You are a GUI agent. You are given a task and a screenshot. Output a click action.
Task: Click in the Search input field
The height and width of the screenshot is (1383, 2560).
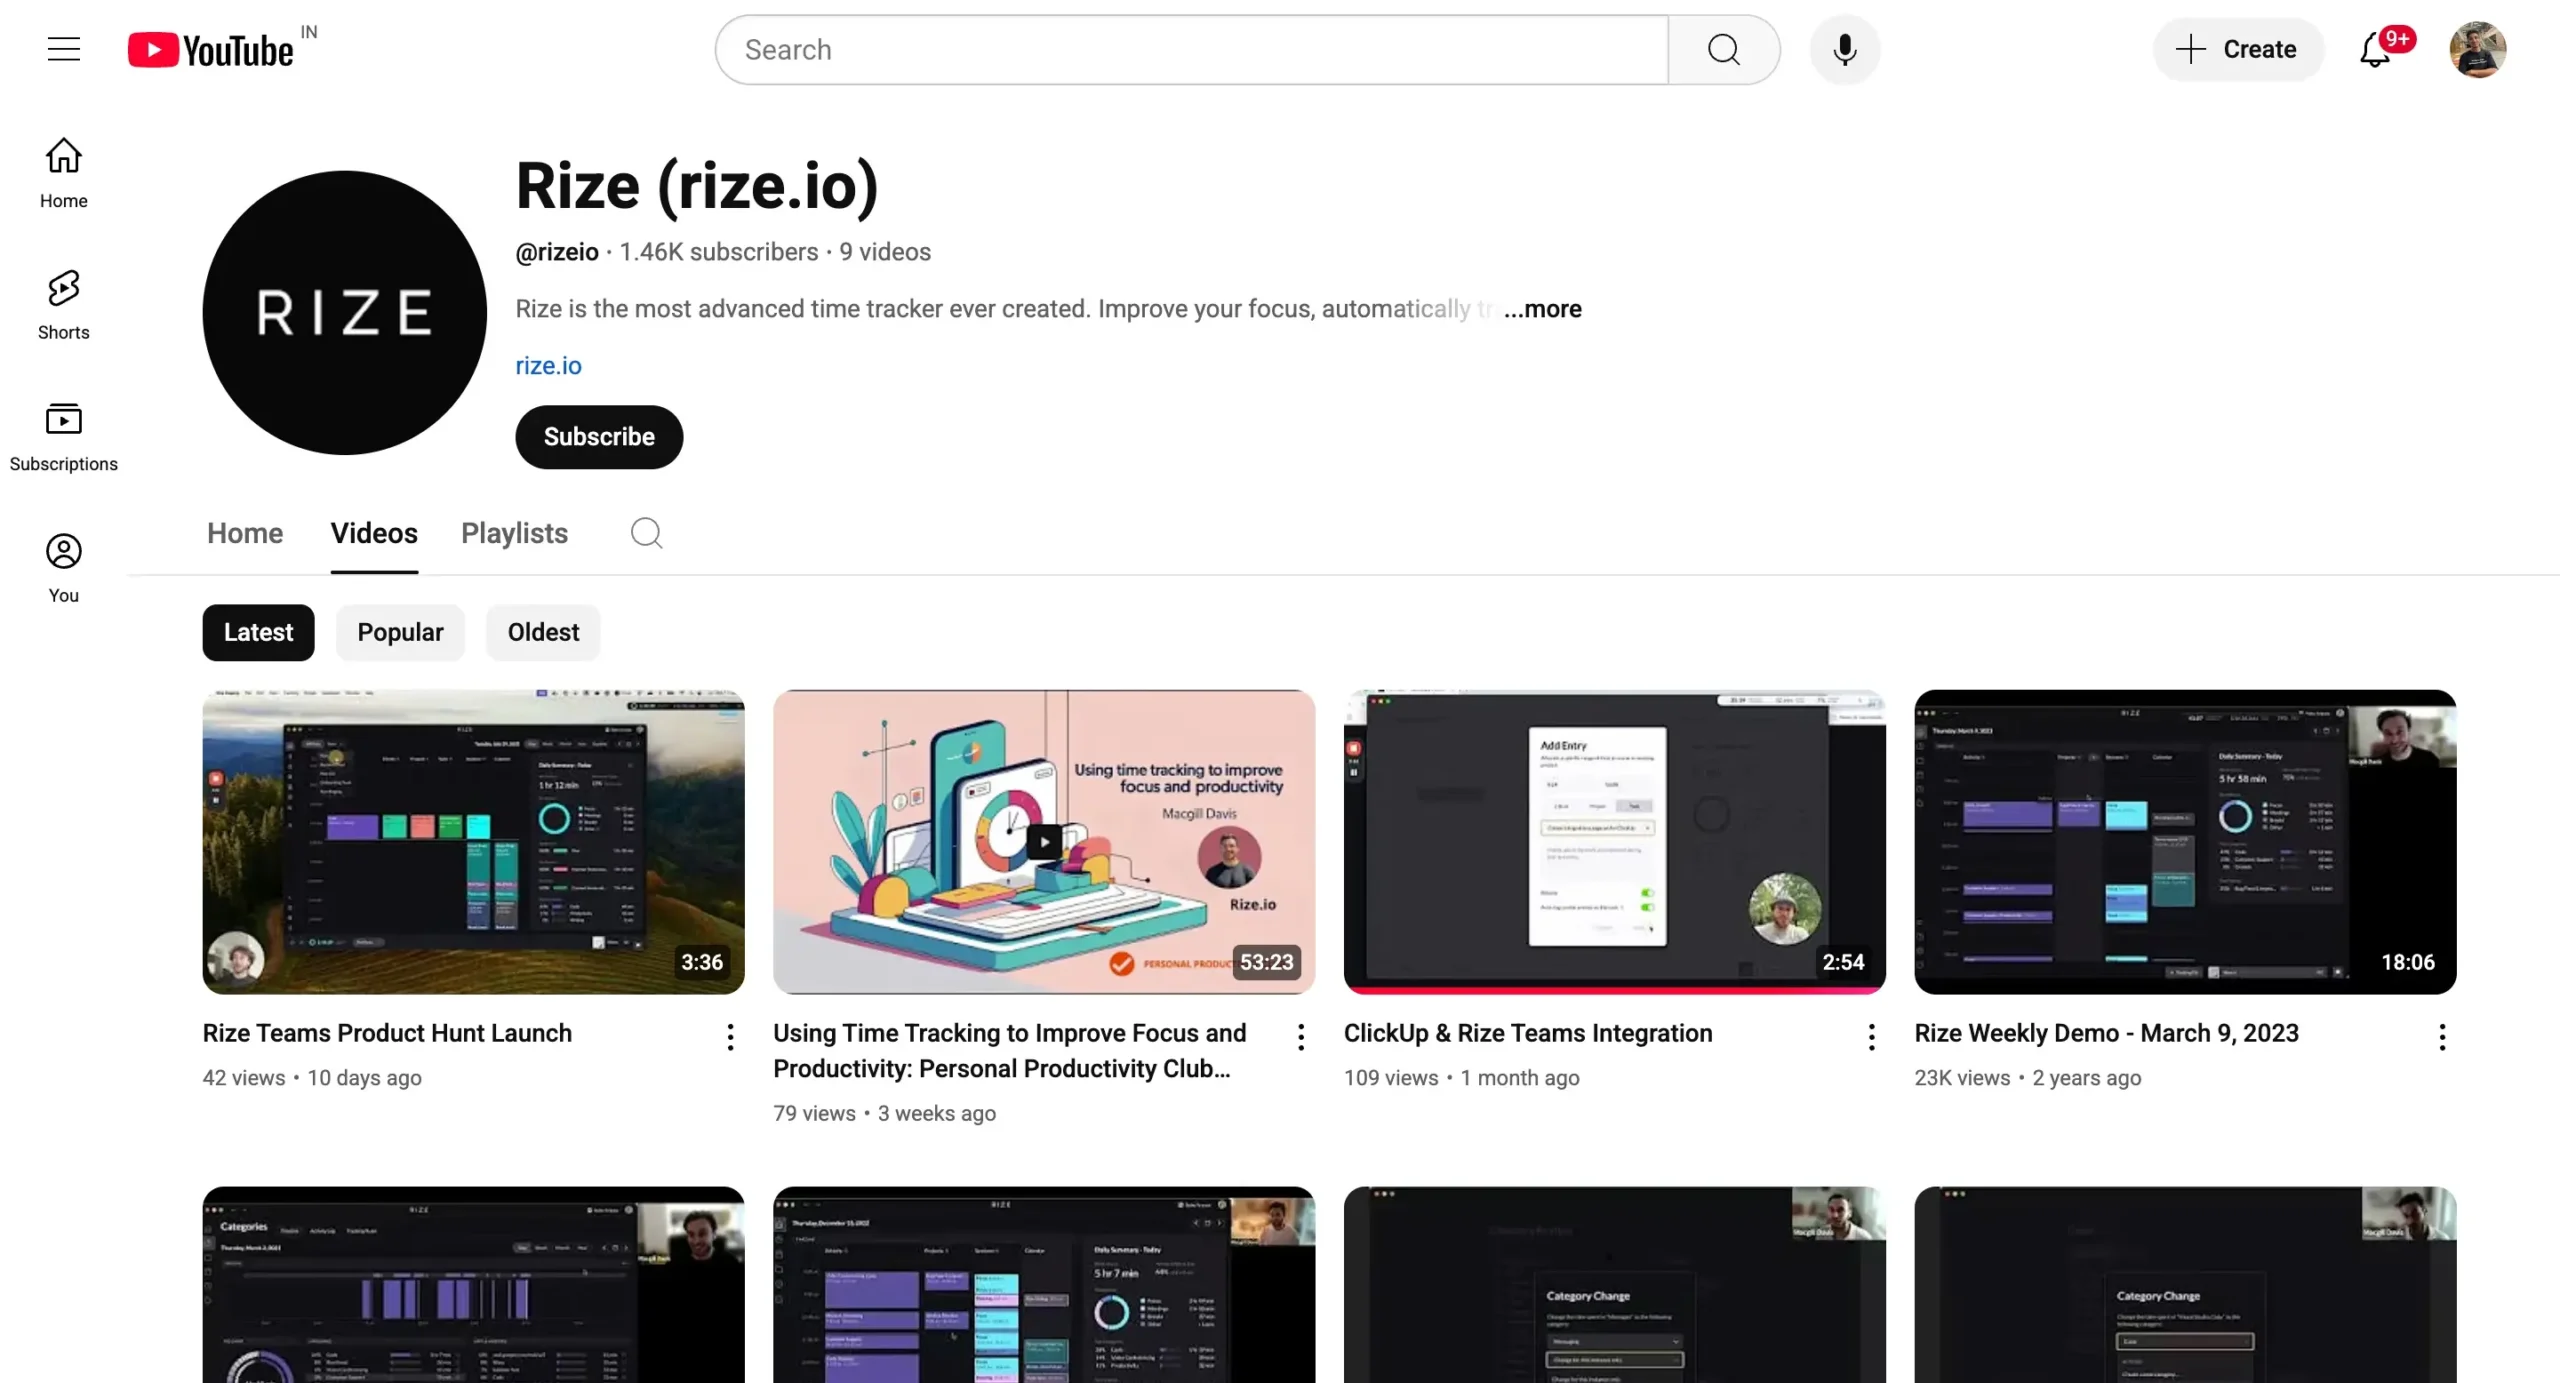[1192, 50]
